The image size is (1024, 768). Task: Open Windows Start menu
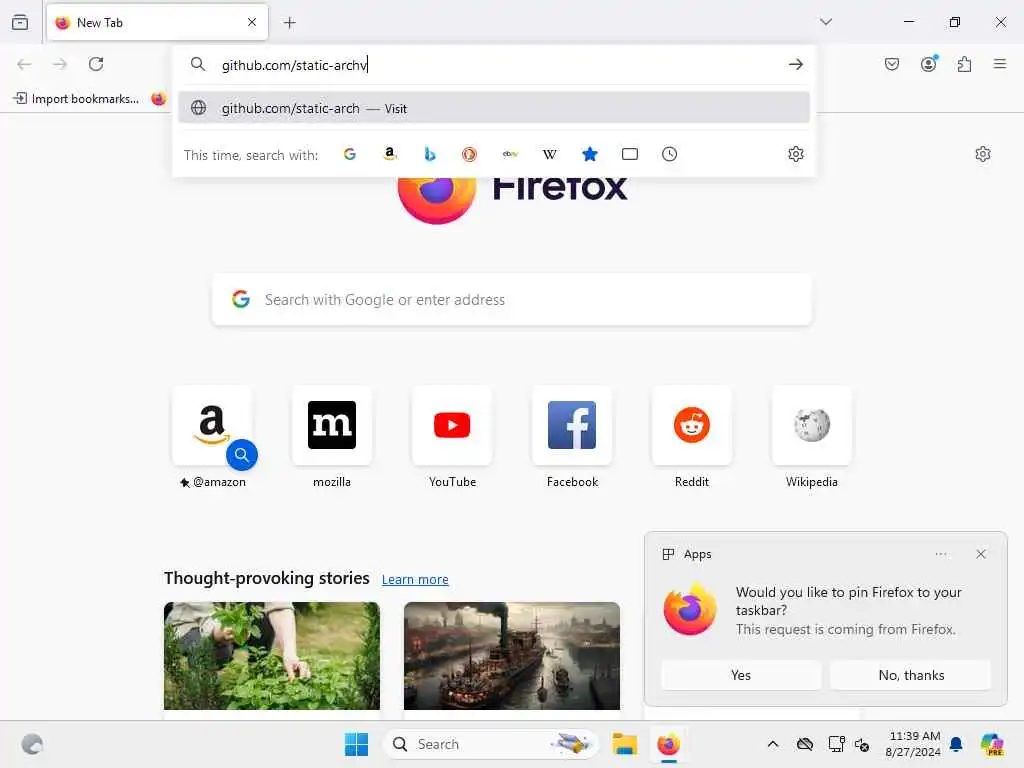[357, 744]
